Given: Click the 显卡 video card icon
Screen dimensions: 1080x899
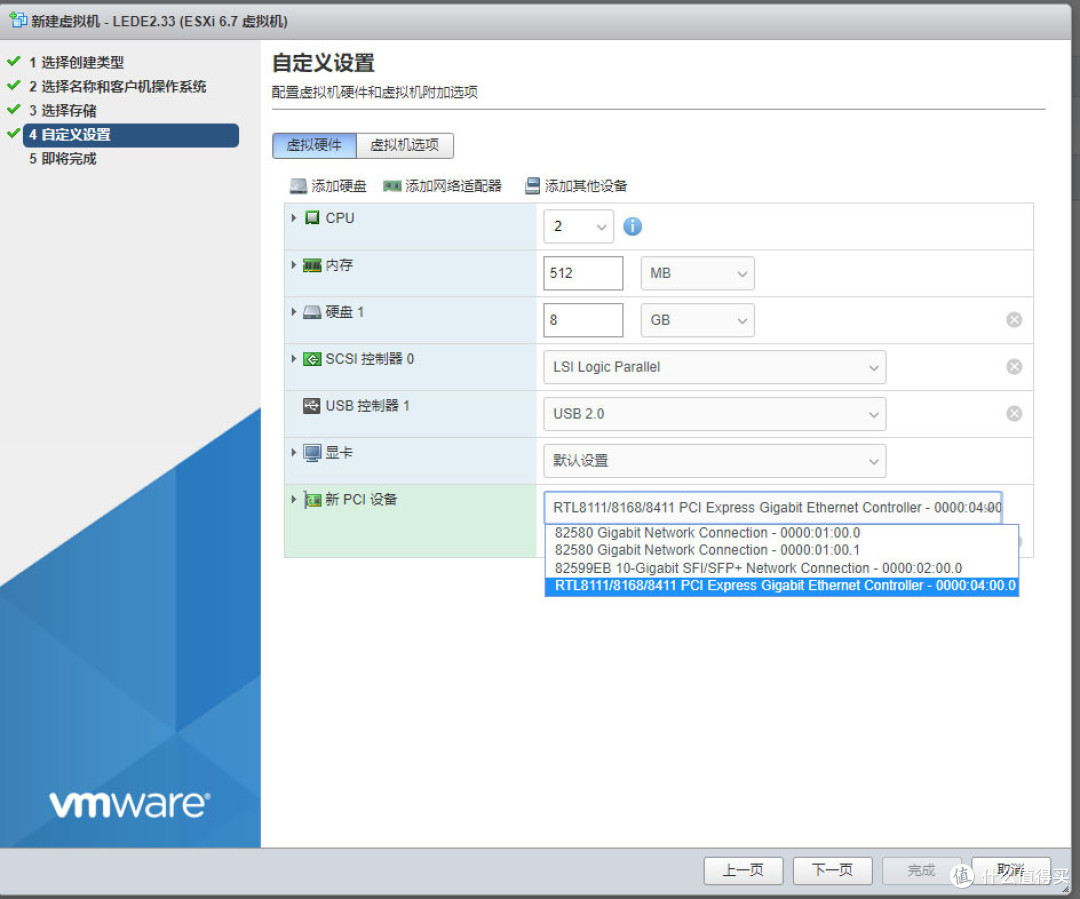Looking at the screenshot, I should point(313,452).
